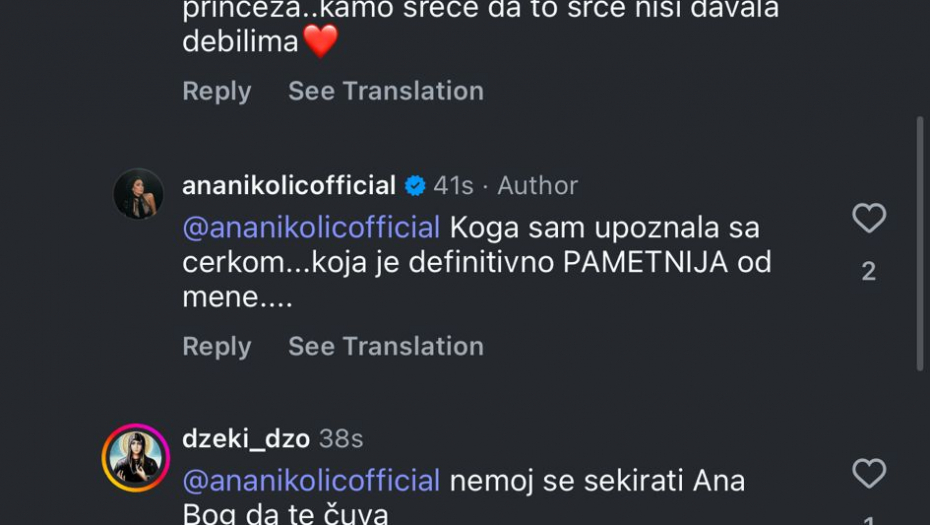Click the comments scrollbar thumb
This screenshot has height=525, width=930.
920,243
